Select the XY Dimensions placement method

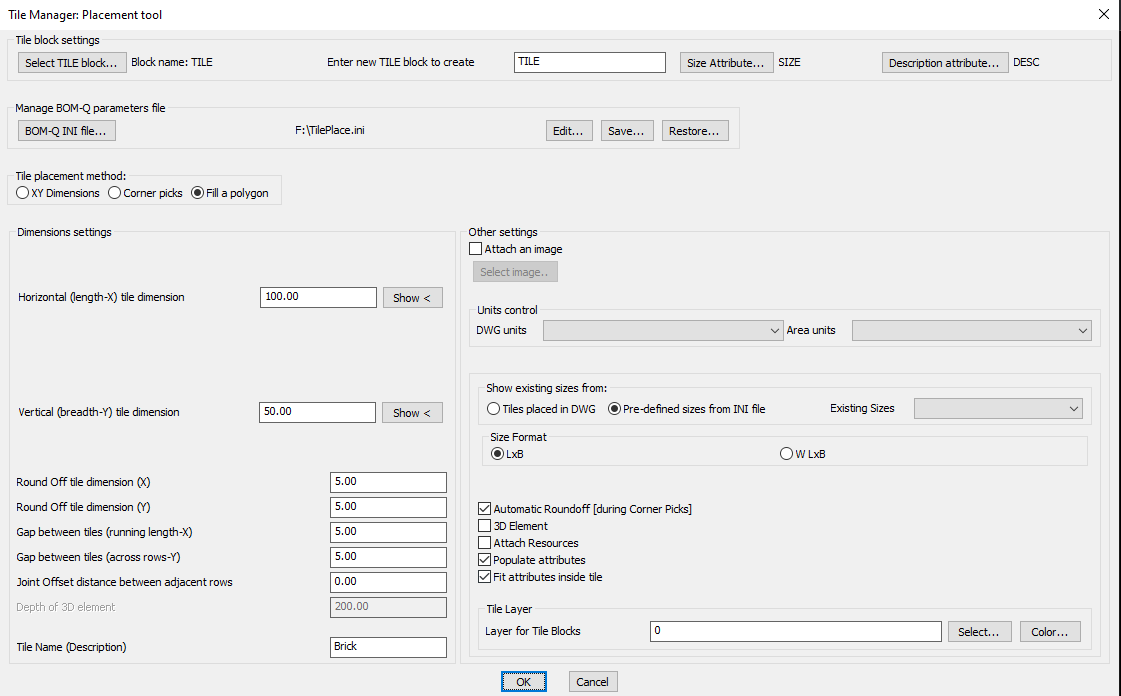tap(22, 193)
